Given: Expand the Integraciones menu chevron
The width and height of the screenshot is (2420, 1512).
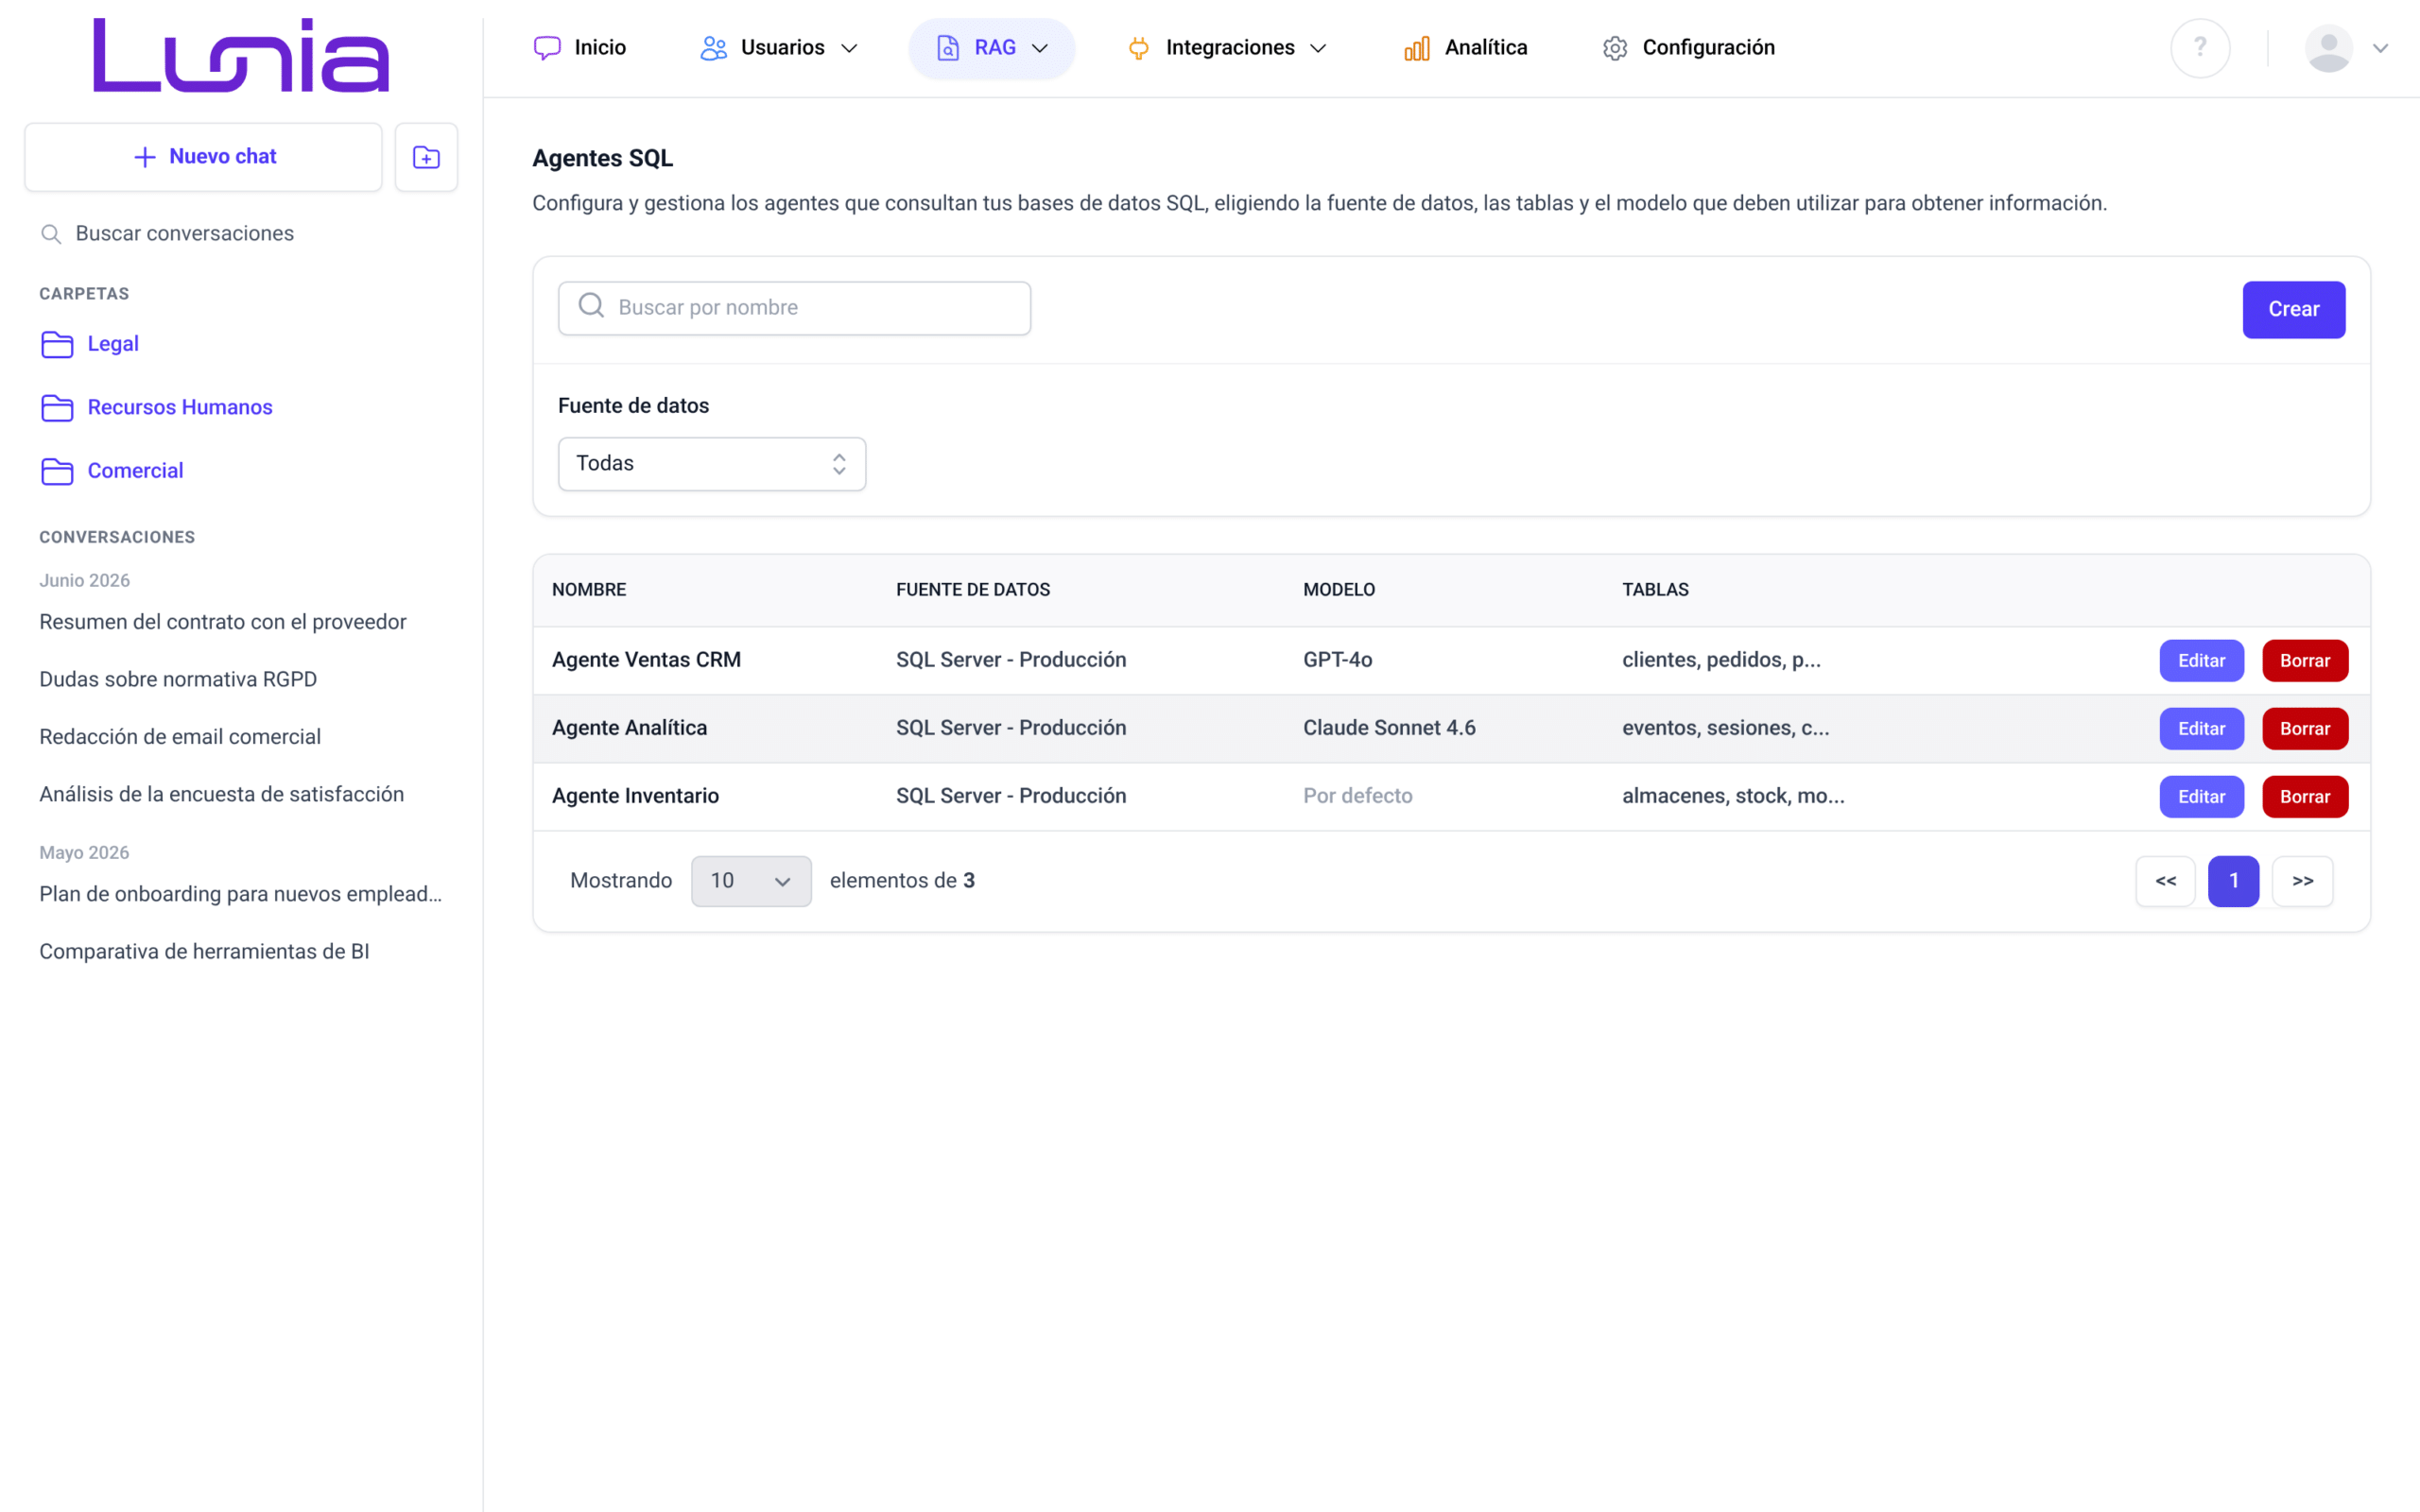Looking at the screenshot, I should coord(1318,48).
